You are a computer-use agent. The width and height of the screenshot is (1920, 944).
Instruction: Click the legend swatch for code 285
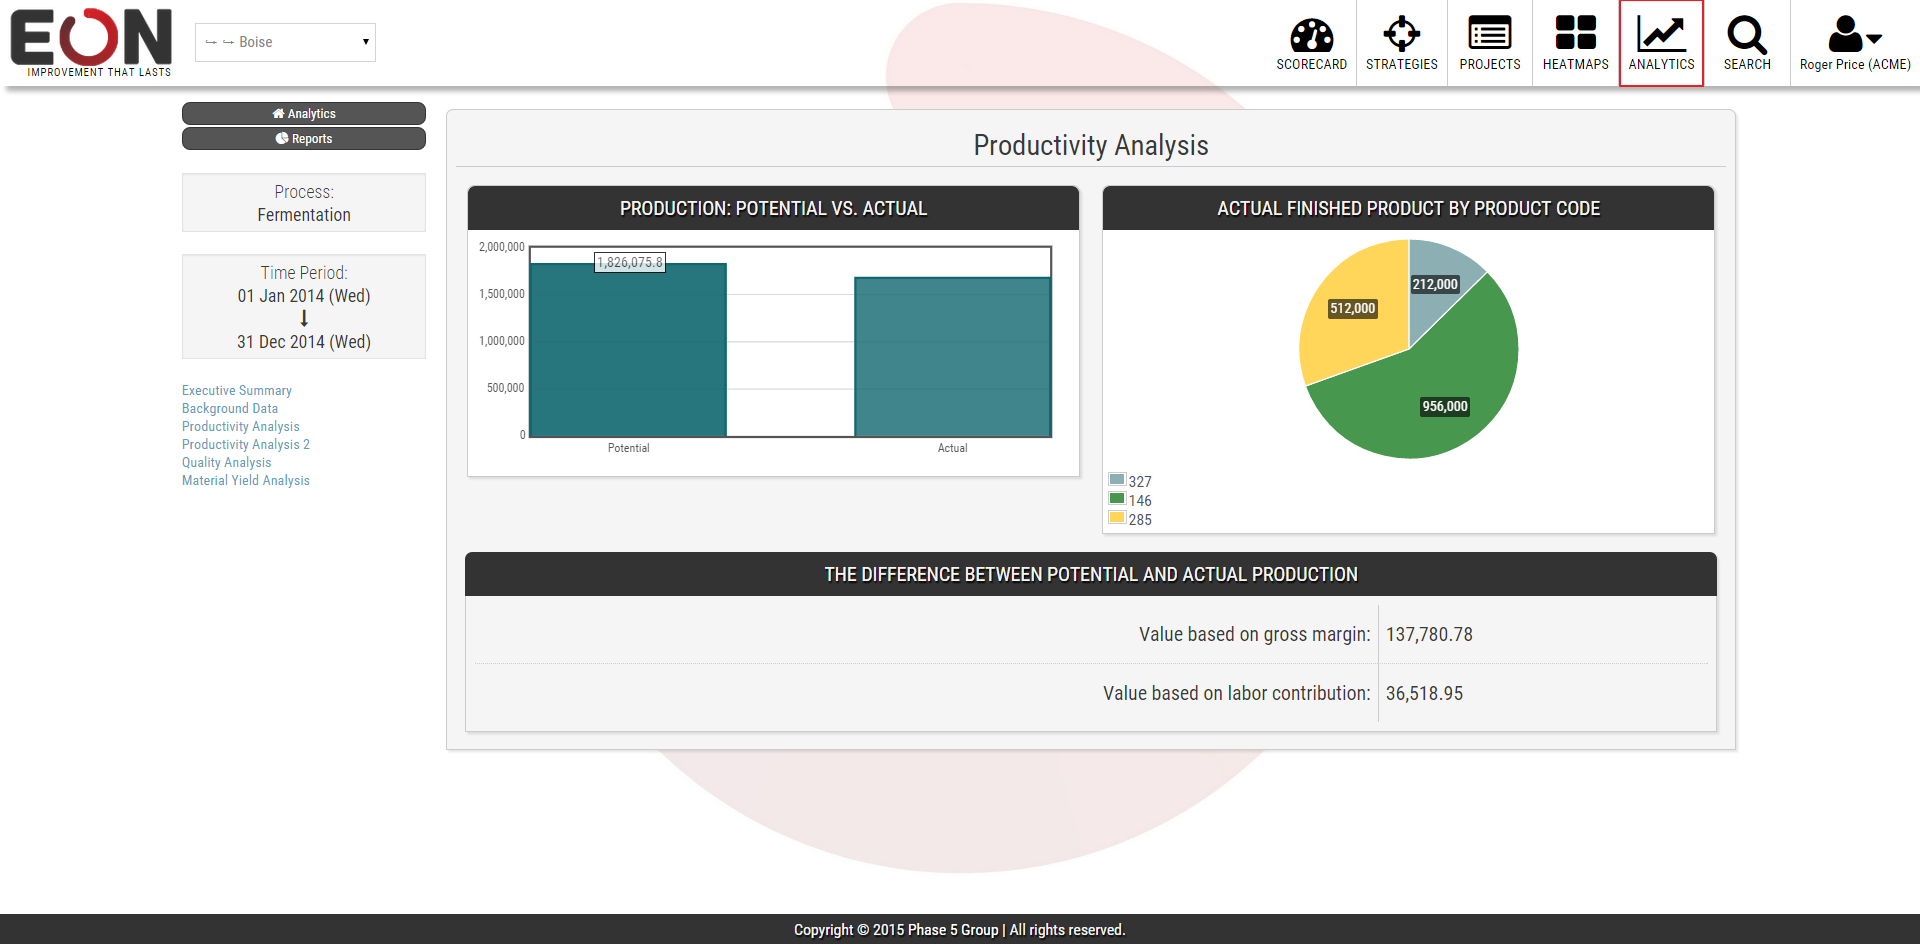(1117, 518)
